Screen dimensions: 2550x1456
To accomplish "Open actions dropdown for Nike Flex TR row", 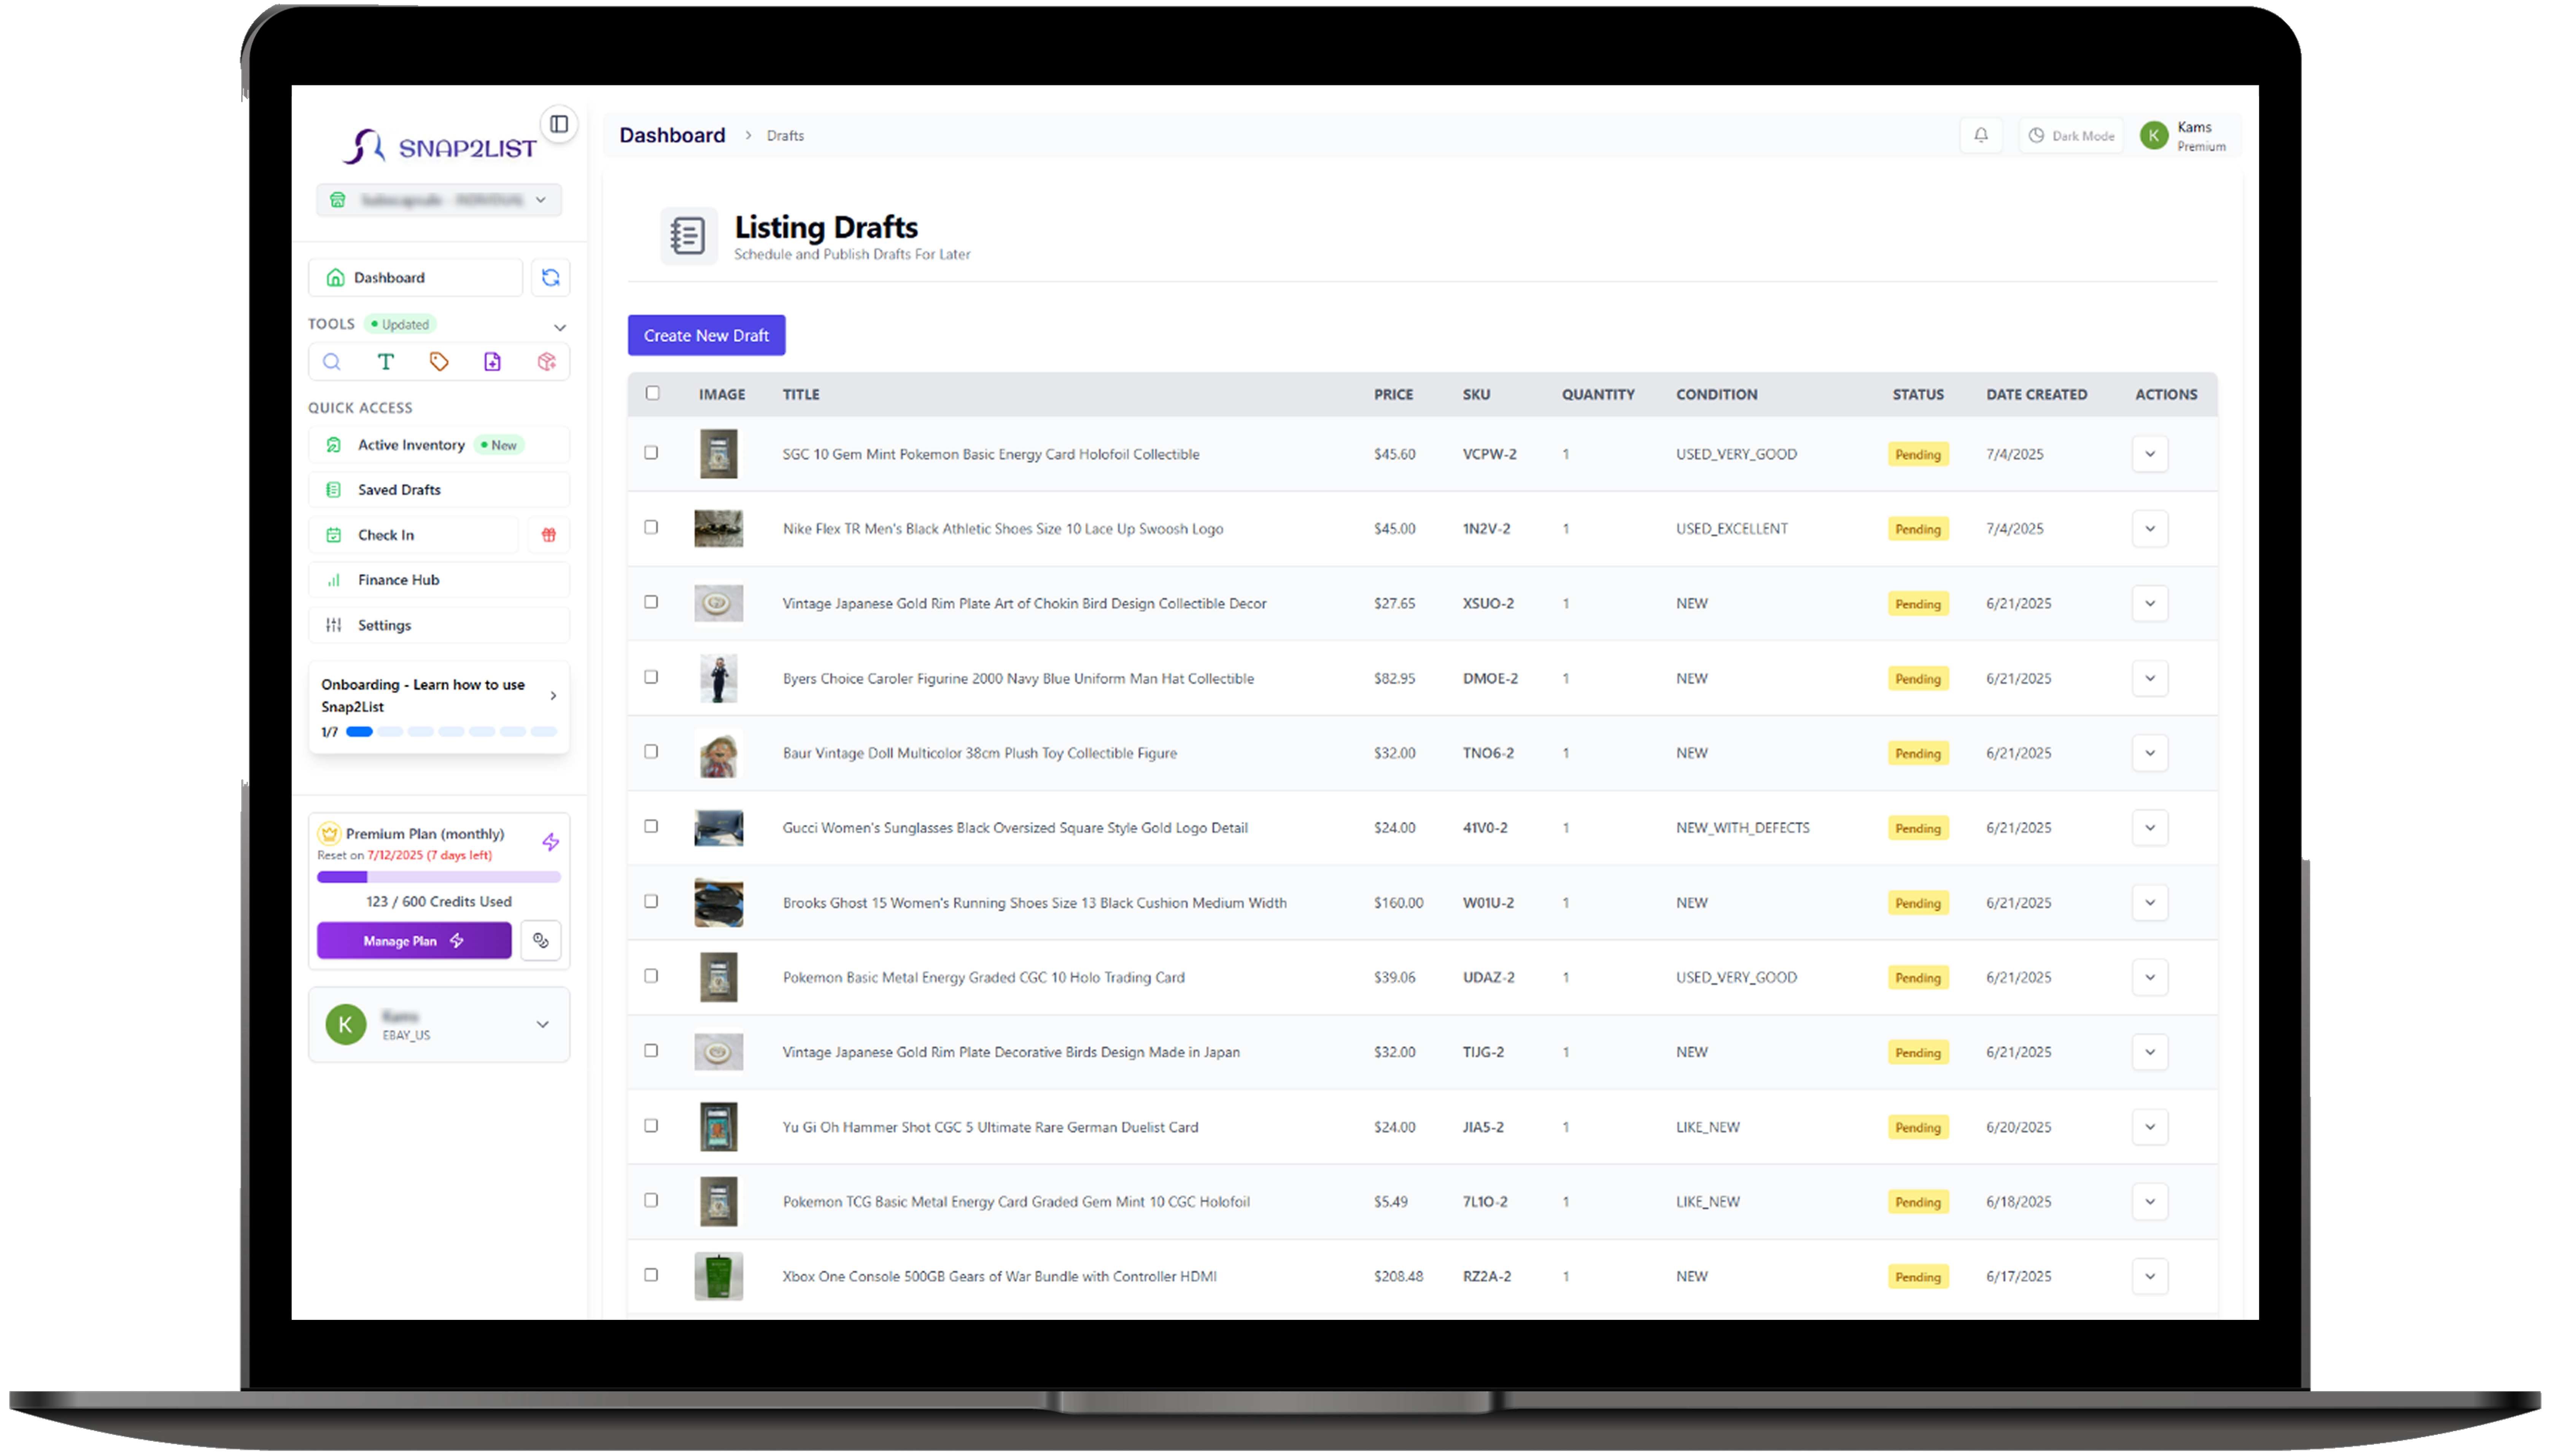I will coord(2150,529).
